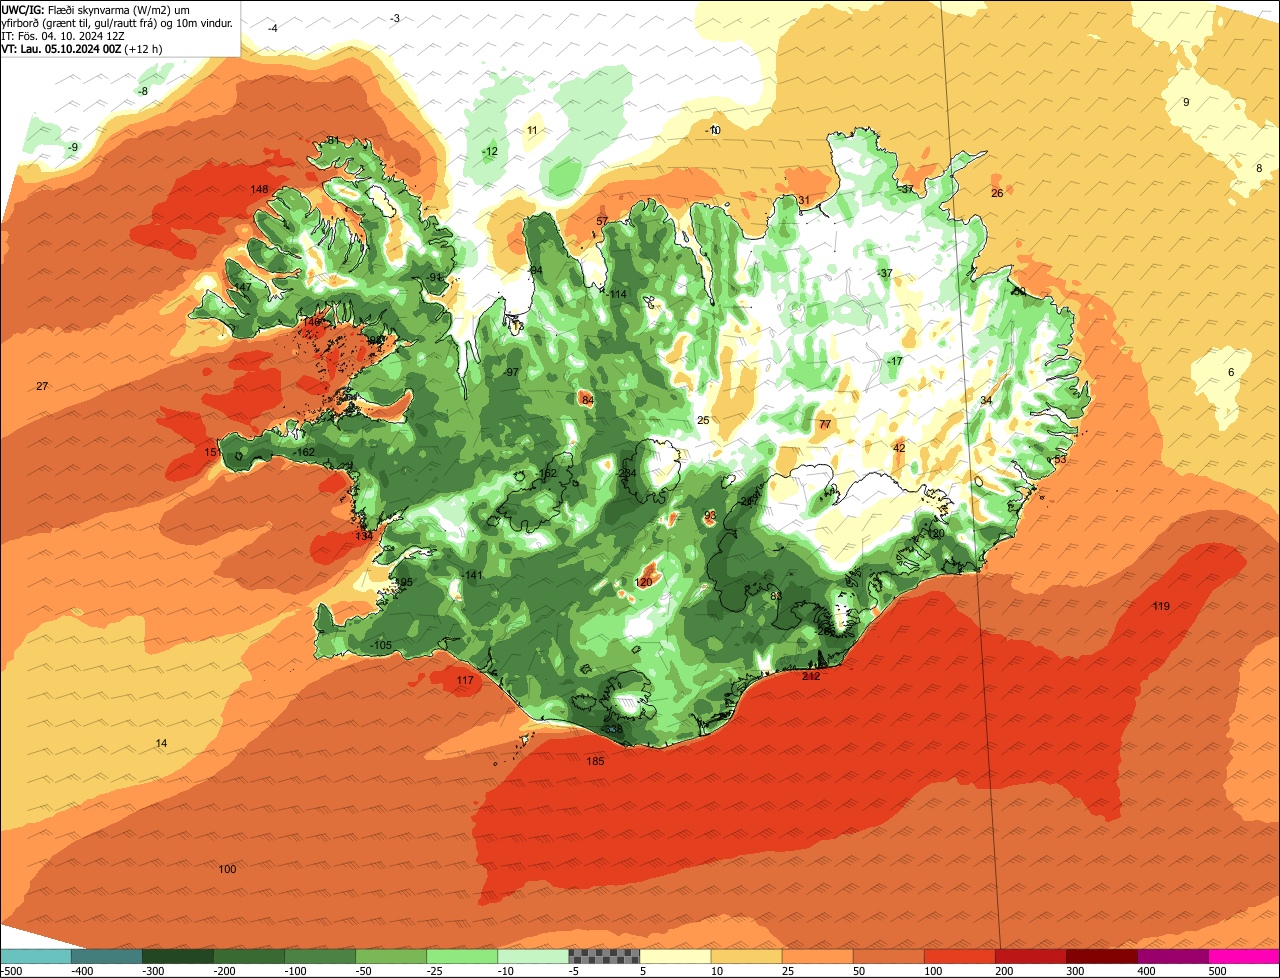Select the map value '53' off the east coast
The width and height of the screenshot is (1280, 978).
pyautogui.click(x=1060, y=460)
